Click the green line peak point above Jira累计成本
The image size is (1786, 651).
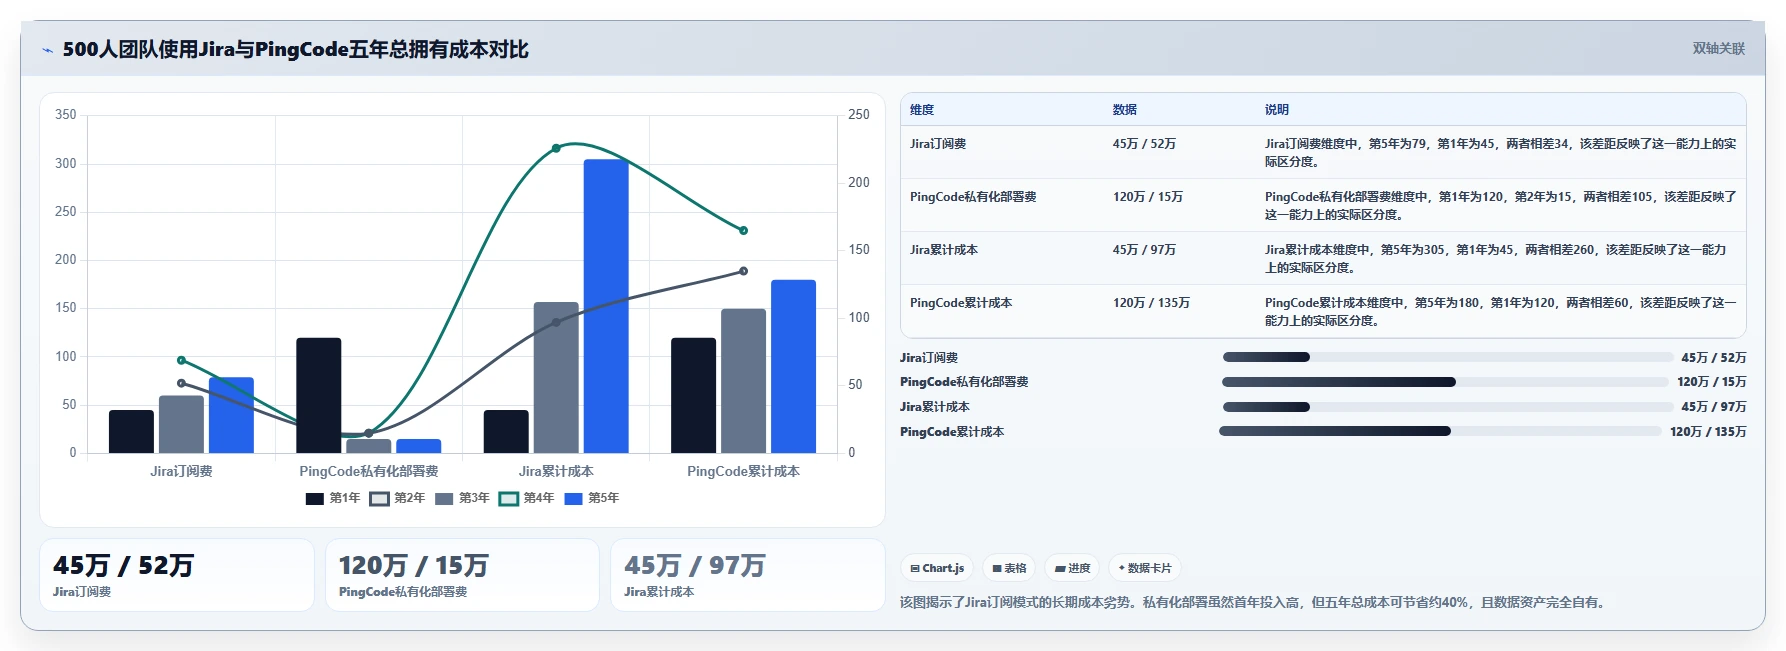pos(556,148)
